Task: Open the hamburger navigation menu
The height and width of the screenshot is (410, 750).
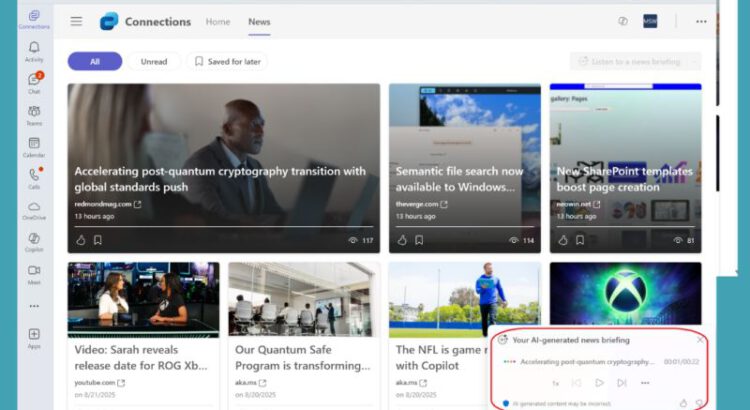Action: [x=77, y=21]
